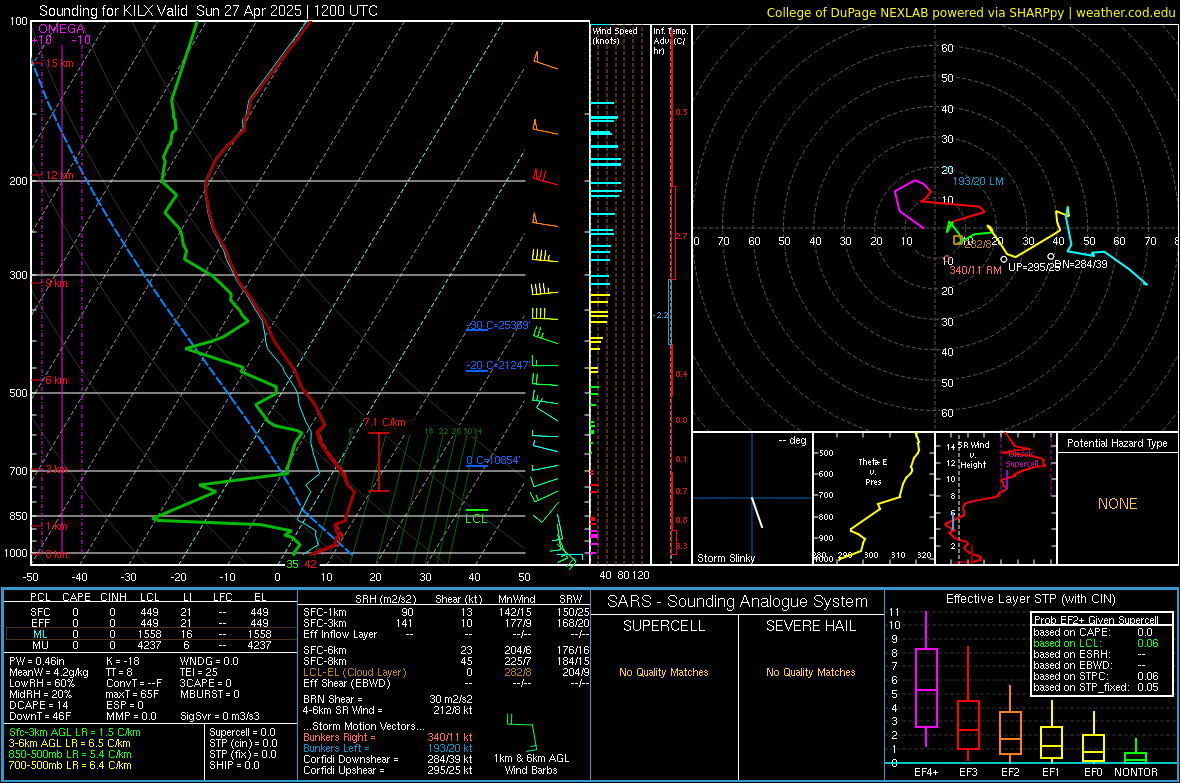1180x783 pixels.
Task: Click the 'K = -18' index value
Action: coord(123,661)
